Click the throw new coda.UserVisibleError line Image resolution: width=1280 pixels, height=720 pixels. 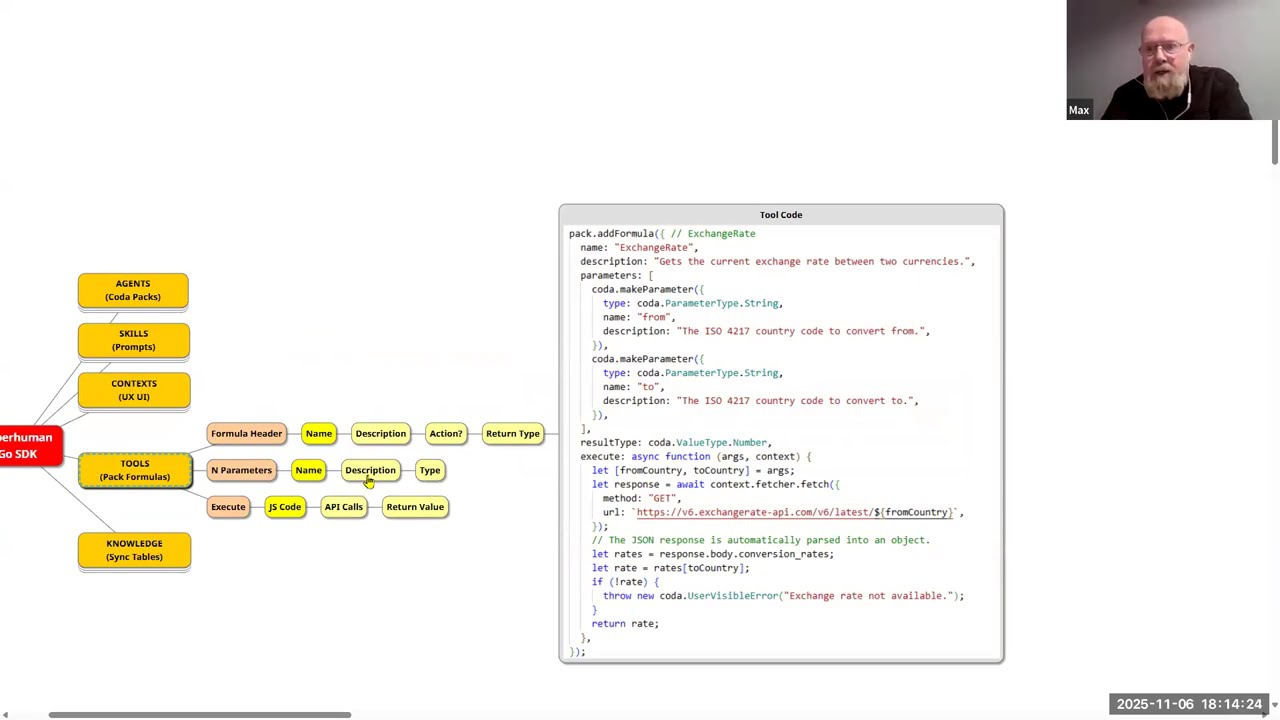784,596
